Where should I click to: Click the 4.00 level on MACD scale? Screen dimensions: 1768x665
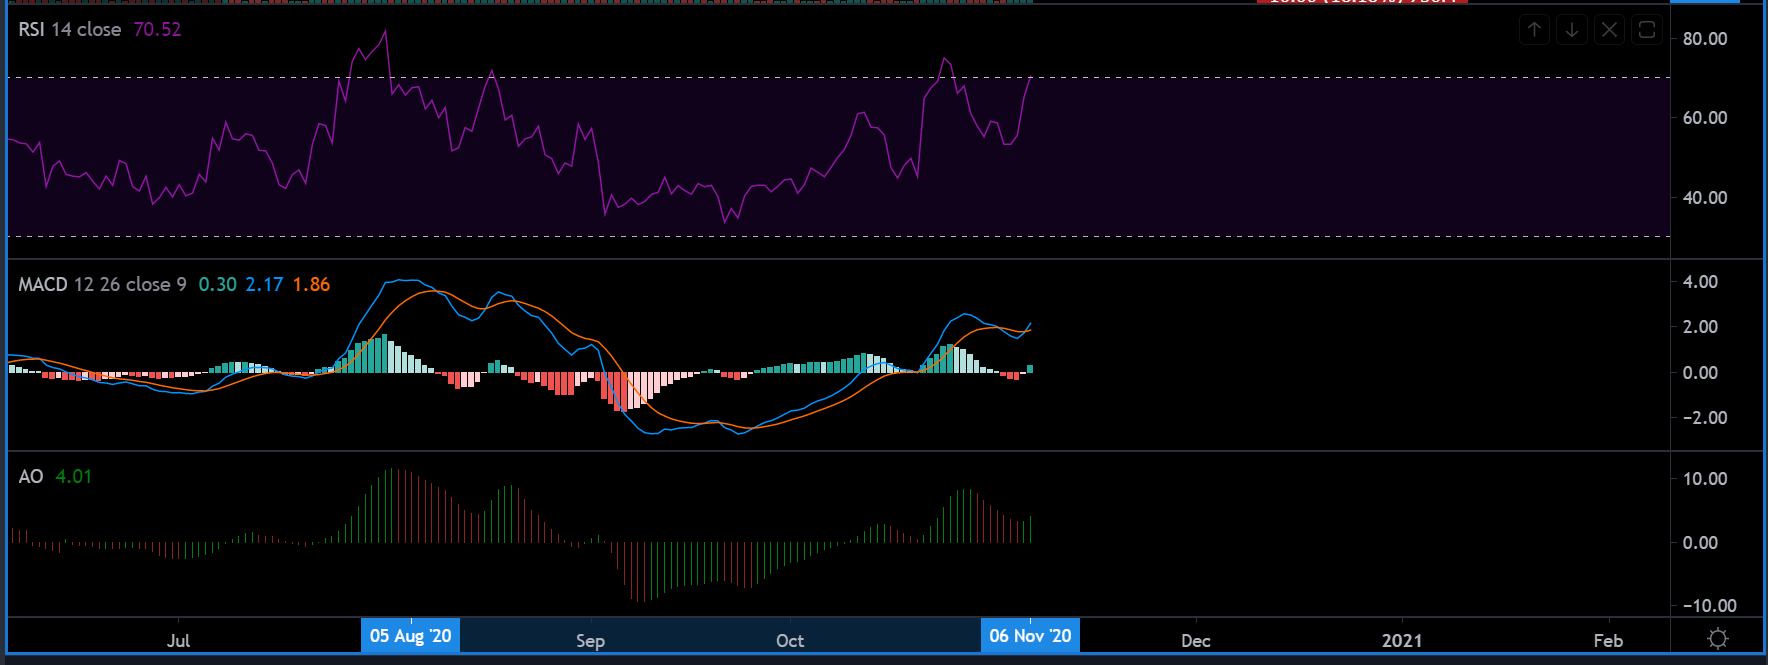click(x=1700, y=282)
